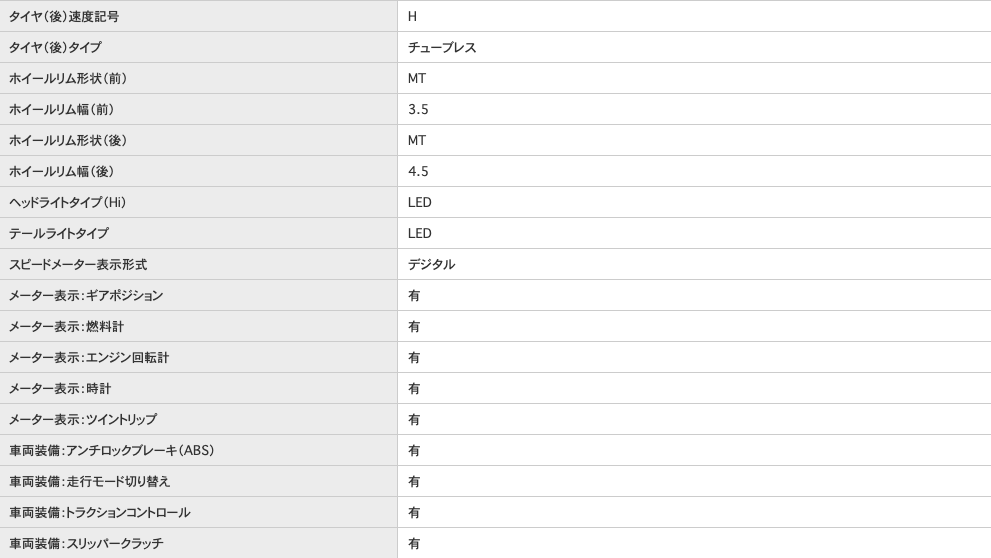991x558 pixels.
Task: Click the ホイールリム形状(前) label
Action: tap(68, 79)
